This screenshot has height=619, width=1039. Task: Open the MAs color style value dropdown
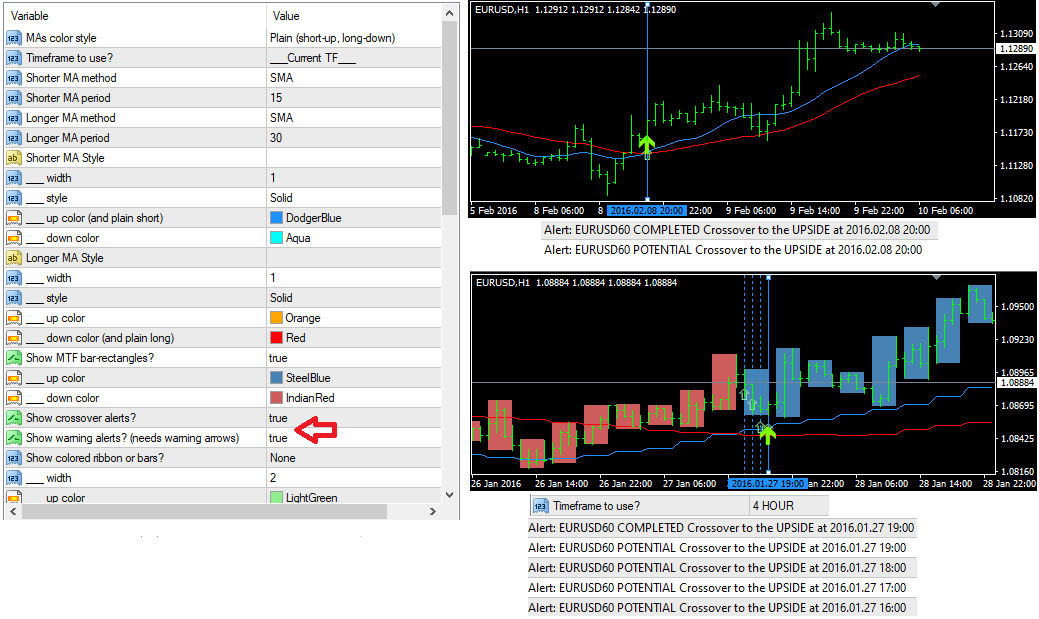coord(354,38)
